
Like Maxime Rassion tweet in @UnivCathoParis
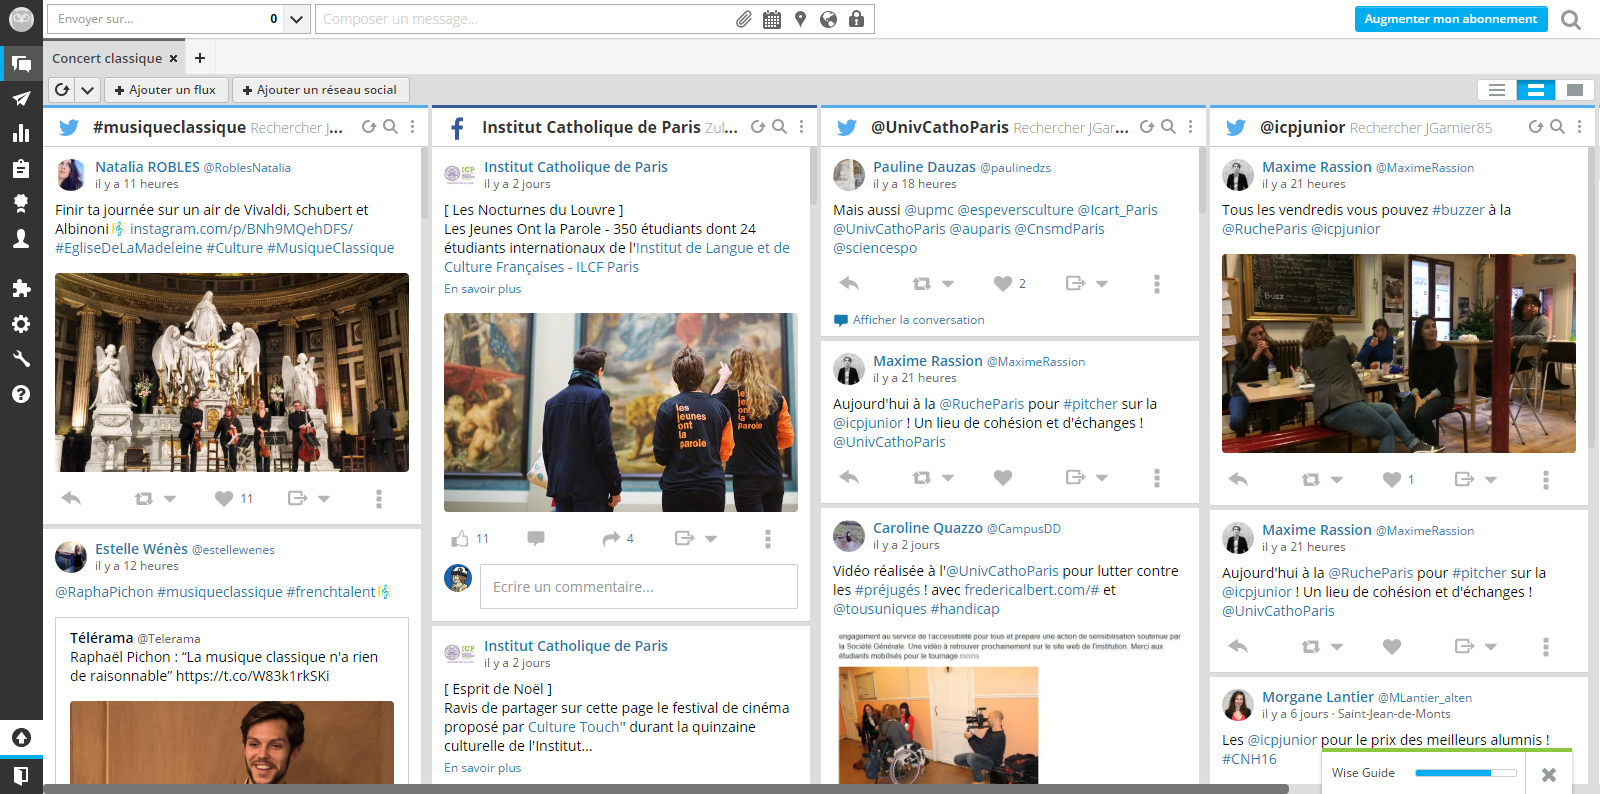point(1003,478)
